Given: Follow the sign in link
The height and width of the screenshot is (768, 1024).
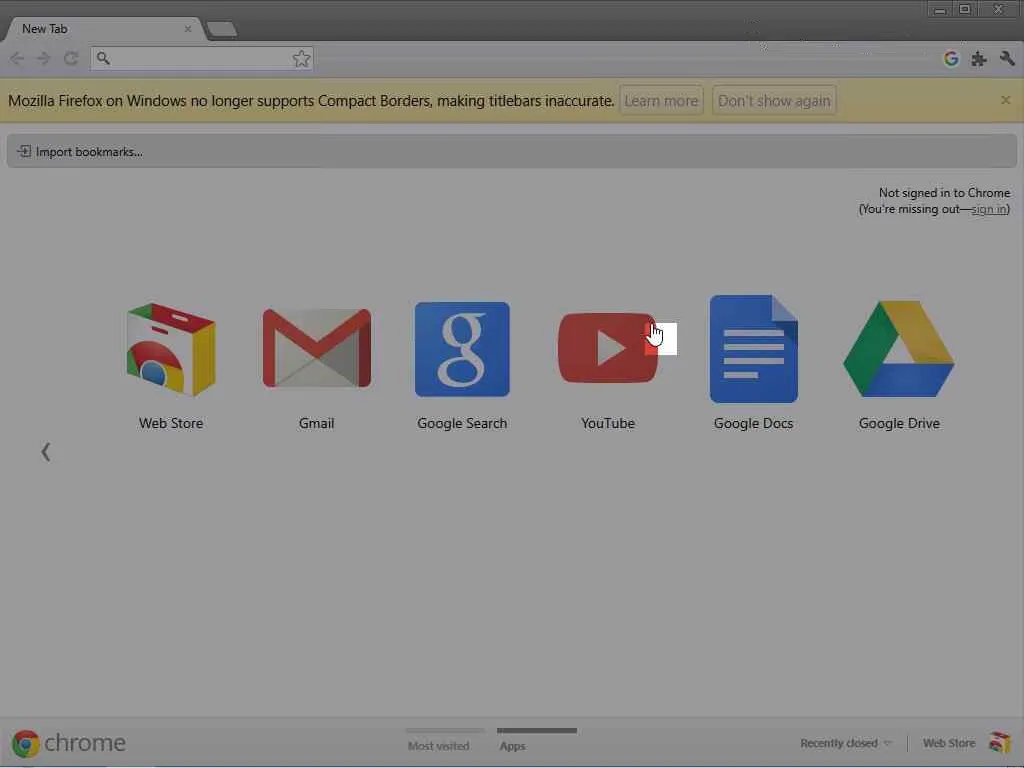Looking at the screenshot, I should (989, 209).
